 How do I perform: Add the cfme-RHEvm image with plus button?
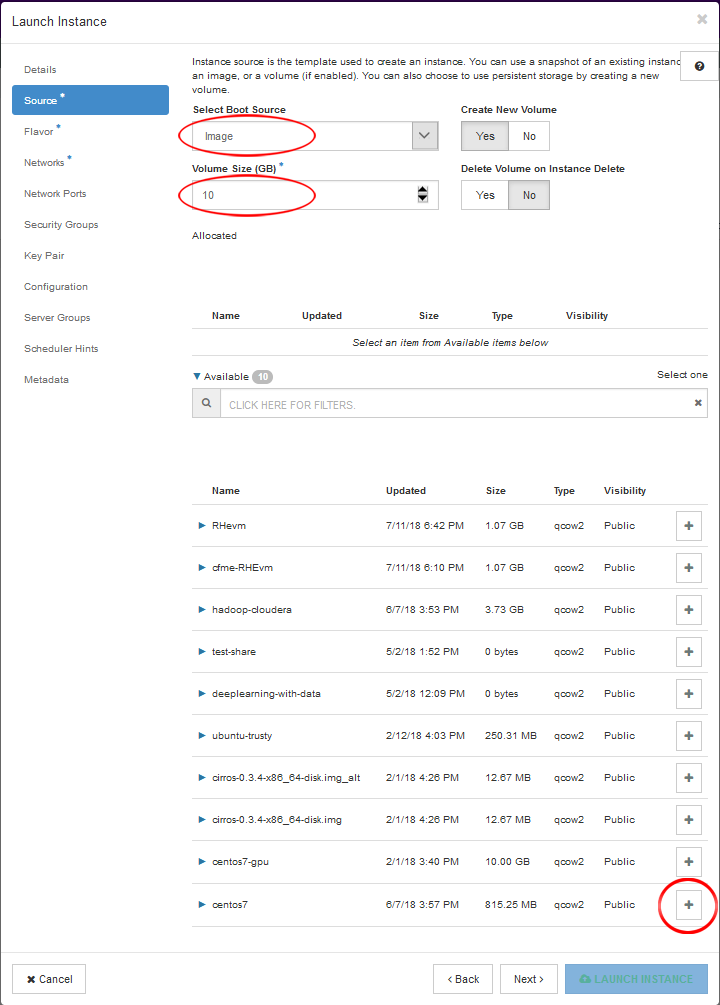pos(689,568)
